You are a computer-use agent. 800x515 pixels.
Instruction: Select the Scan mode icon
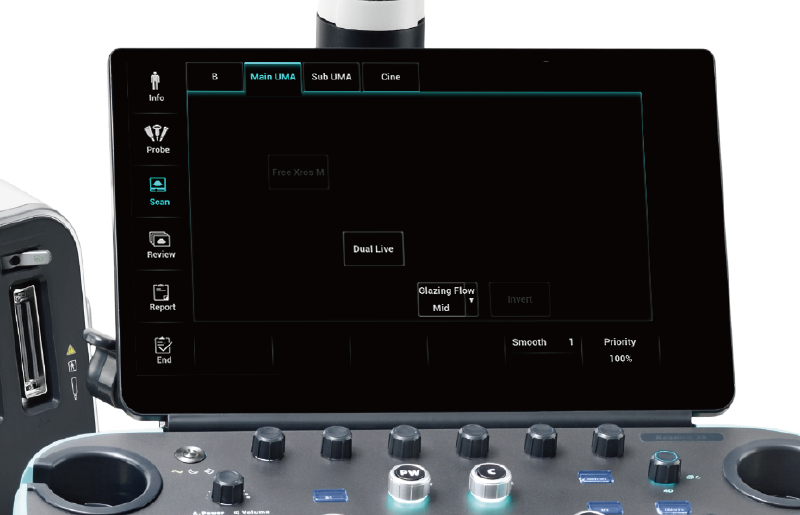coord(158,191)
